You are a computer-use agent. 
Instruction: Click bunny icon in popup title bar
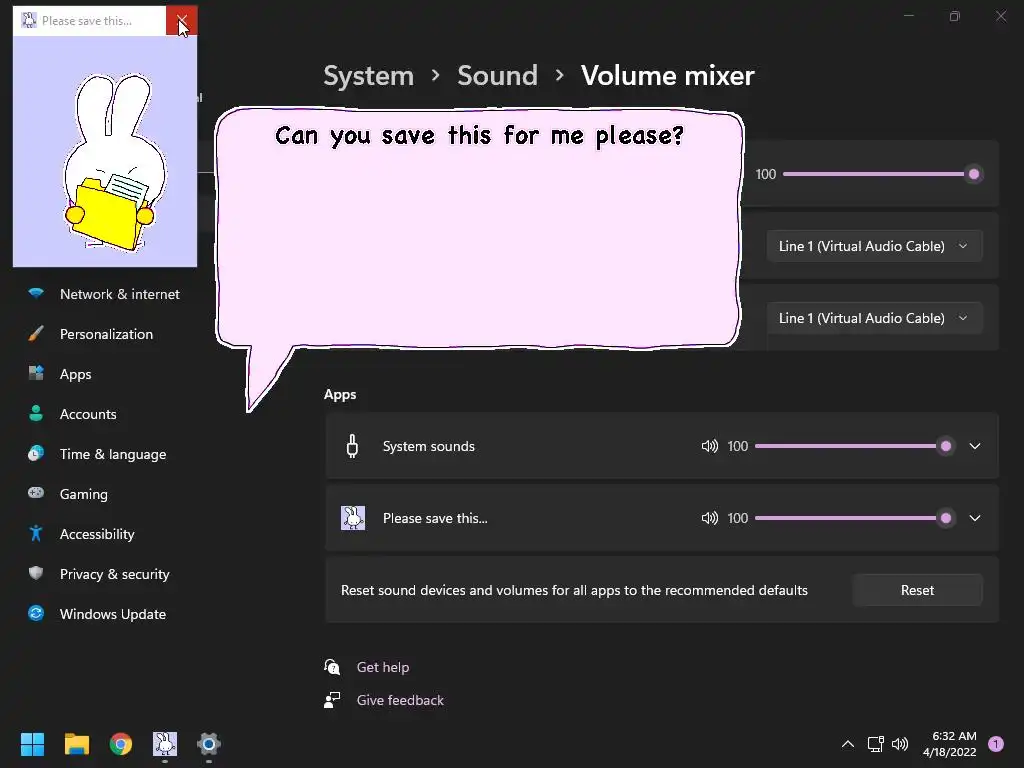[29, 20]
